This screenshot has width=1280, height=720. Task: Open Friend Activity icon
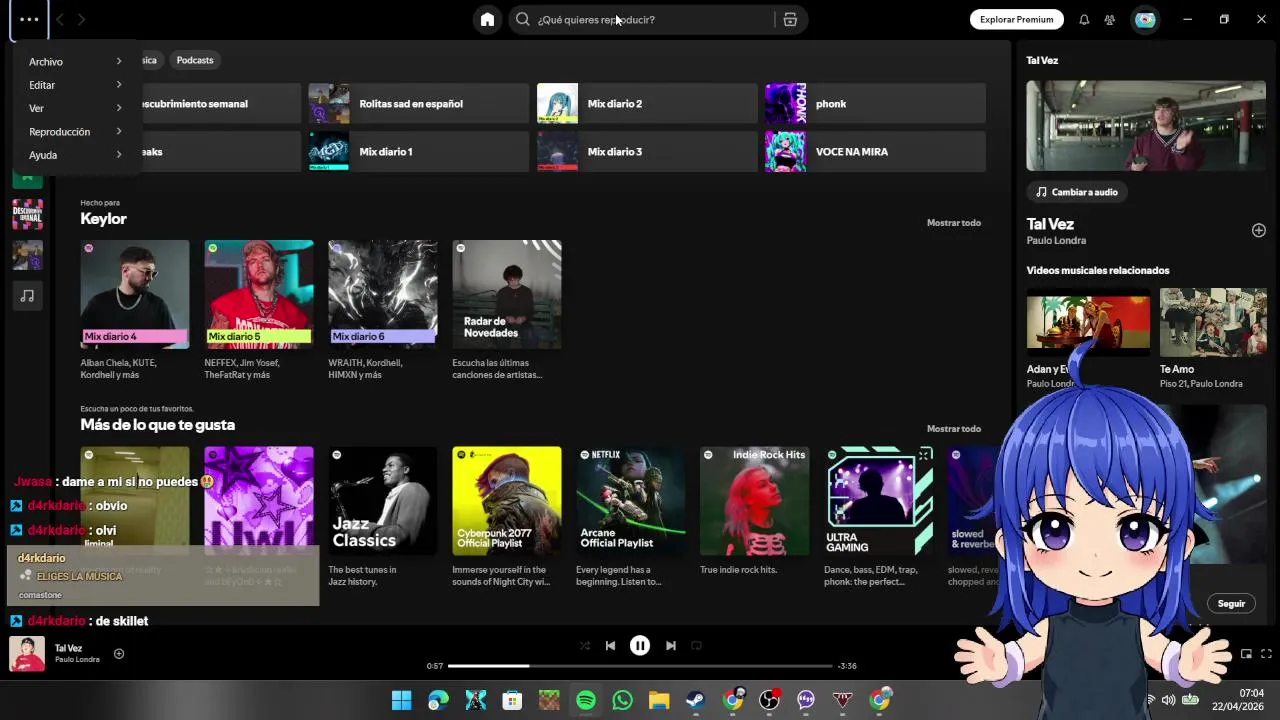coord(1110,19)
